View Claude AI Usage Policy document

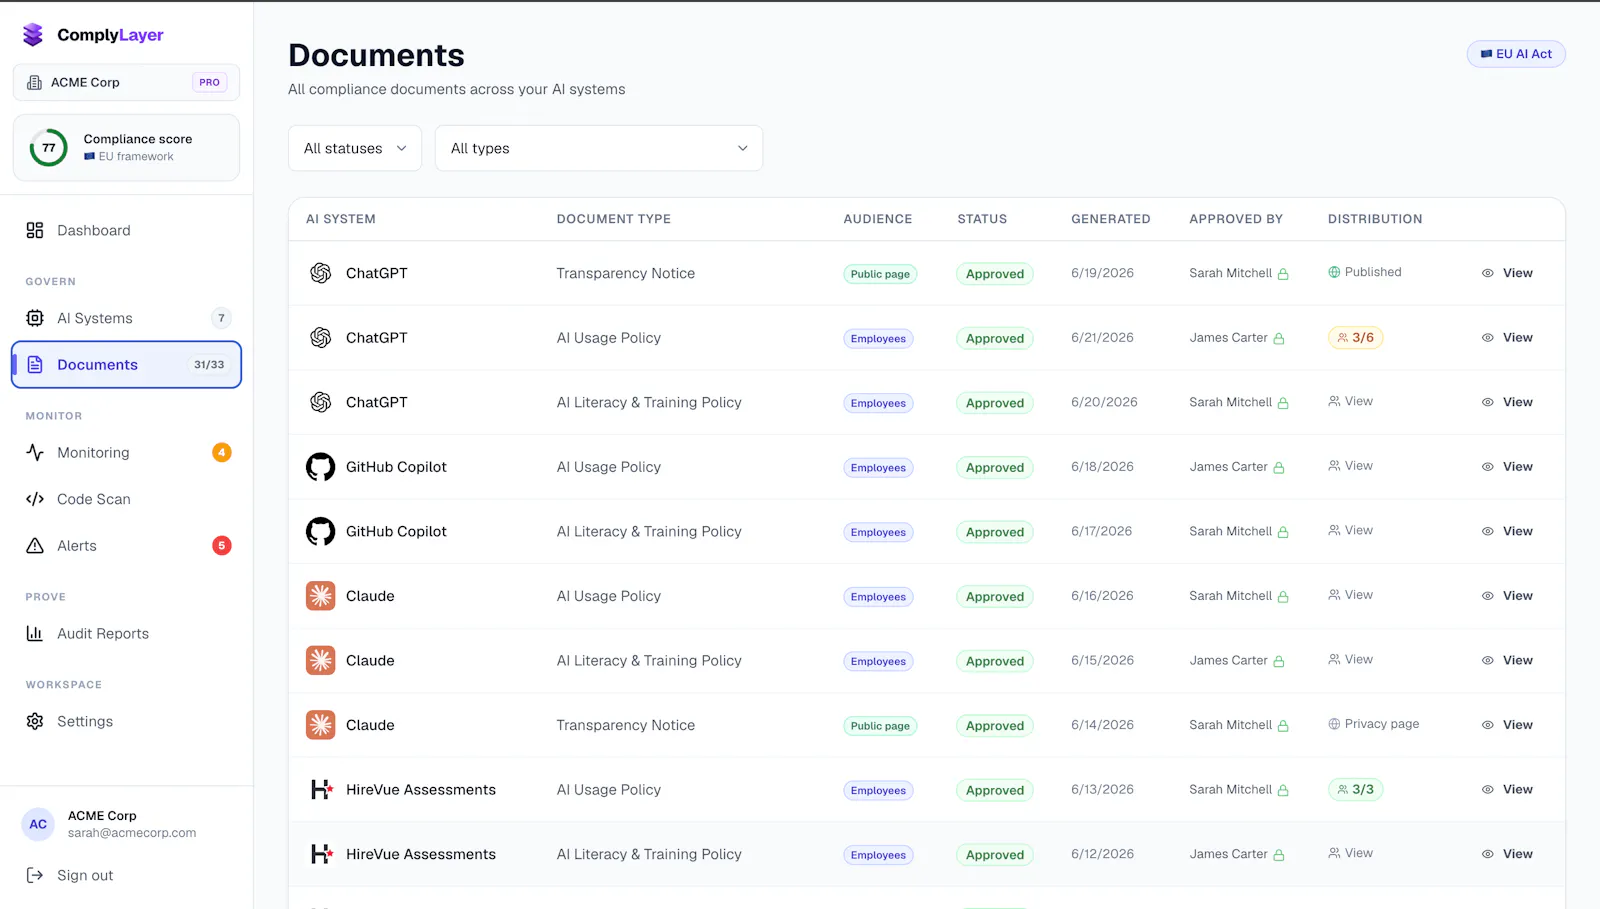pos(1507,596)
